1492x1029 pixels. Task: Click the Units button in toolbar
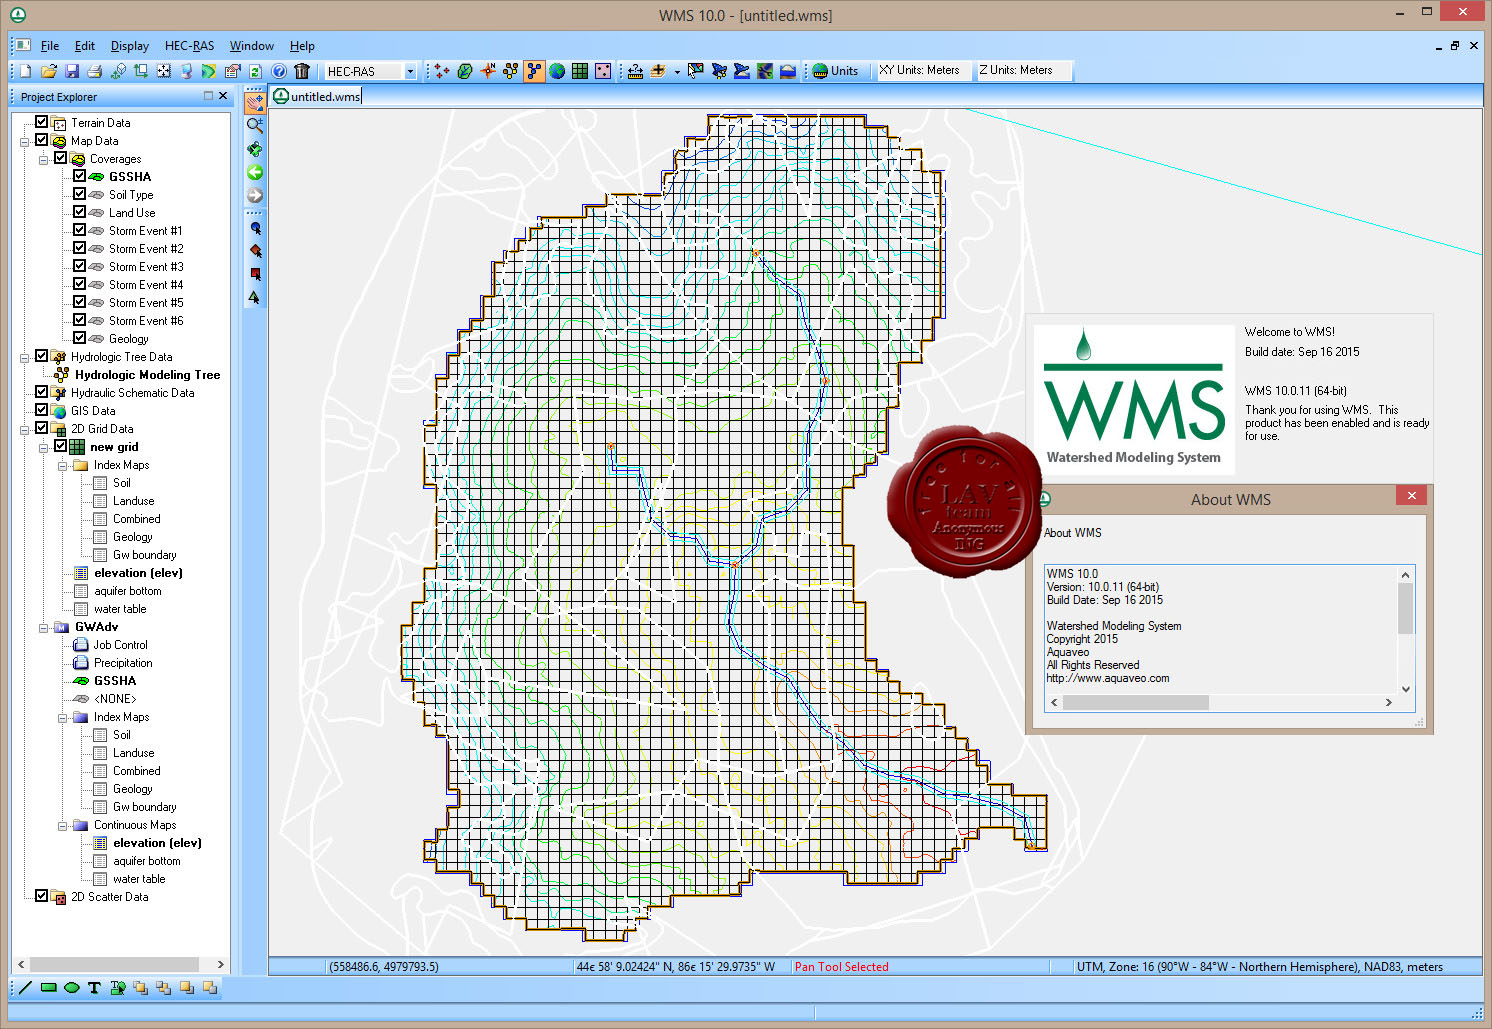pyautogui.click(x=835, y=71)
